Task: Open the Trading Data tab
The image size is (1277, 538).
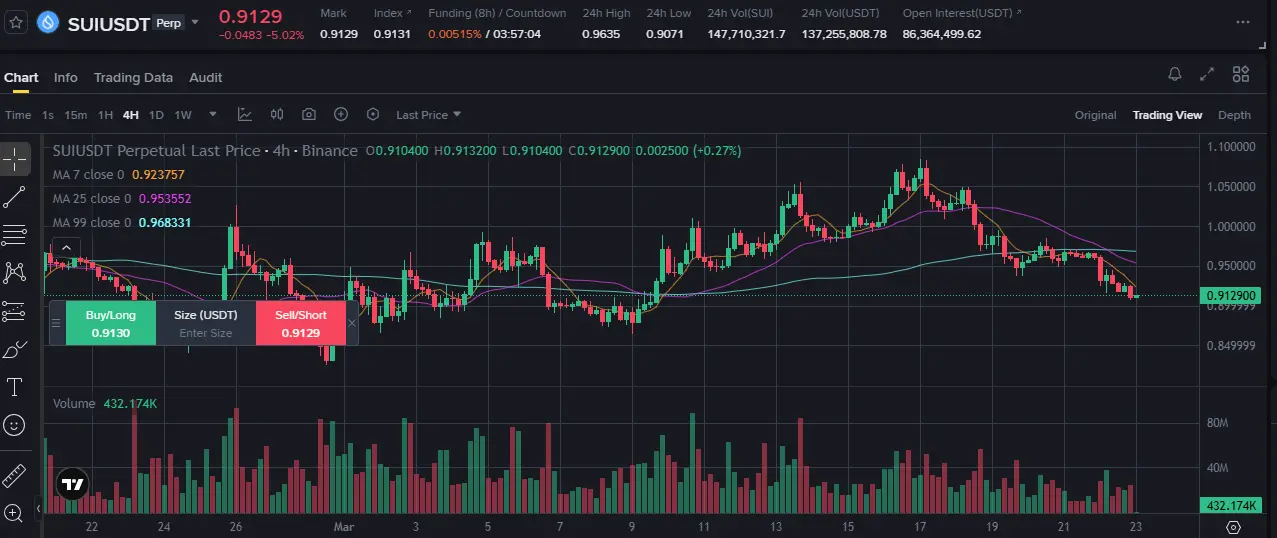Action: tap(133, 77)
